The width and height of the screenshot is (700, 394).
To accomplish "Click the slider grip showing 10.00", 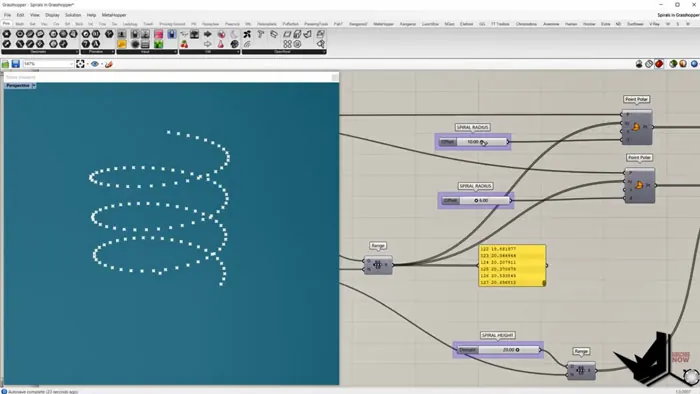I will click(482, 142).
